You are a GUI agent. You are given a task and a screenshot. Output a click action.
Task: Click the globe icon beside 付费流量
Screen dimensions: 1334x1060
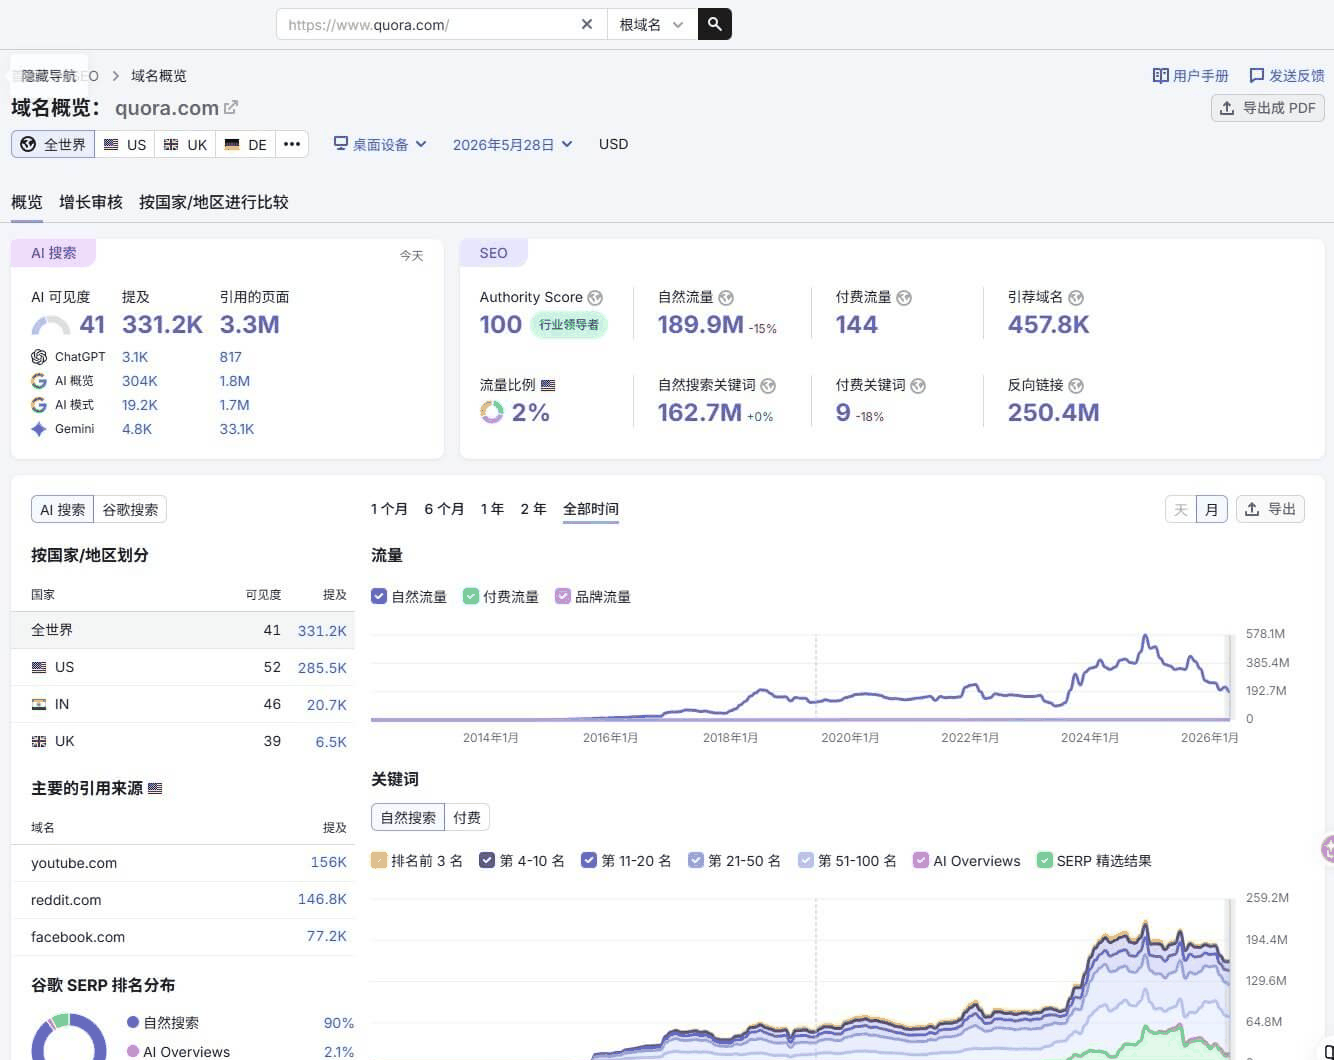[x=904, y=297]
